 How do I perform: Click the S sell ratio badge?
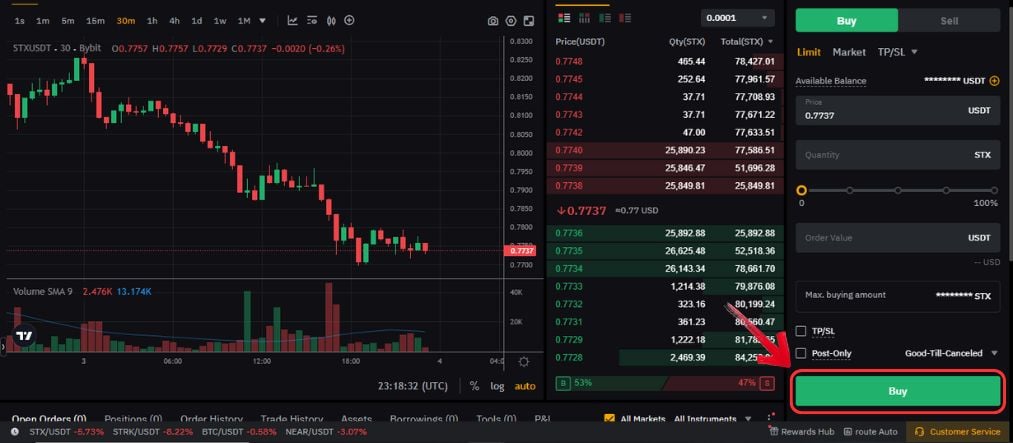tap(768, 383)
